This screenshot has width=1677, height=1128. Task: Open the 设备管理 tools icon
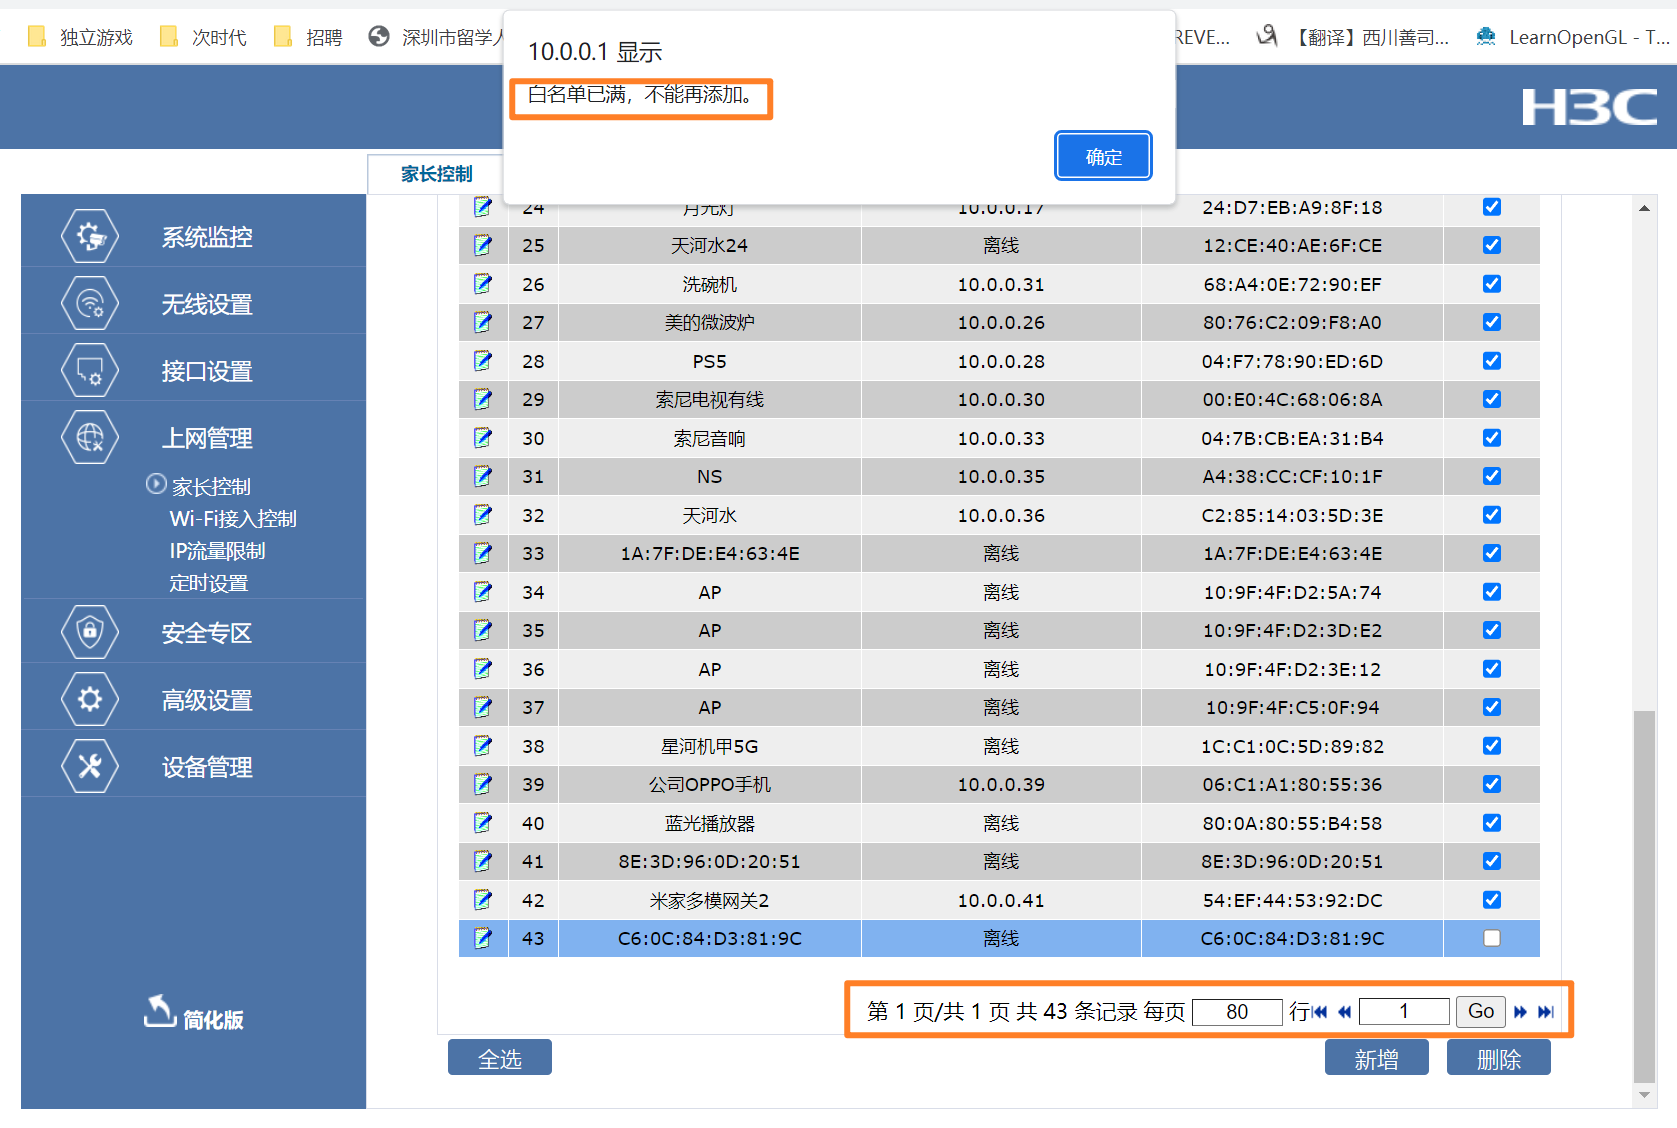[x=90, y=767]
